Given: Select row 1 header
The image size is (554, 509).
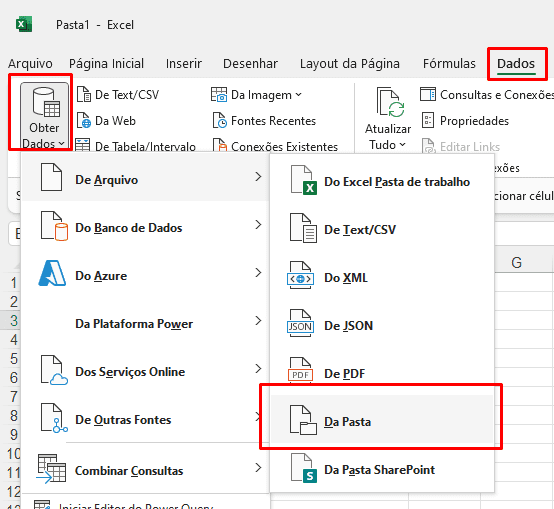Looking at the screenshot, I should (12, 282).
